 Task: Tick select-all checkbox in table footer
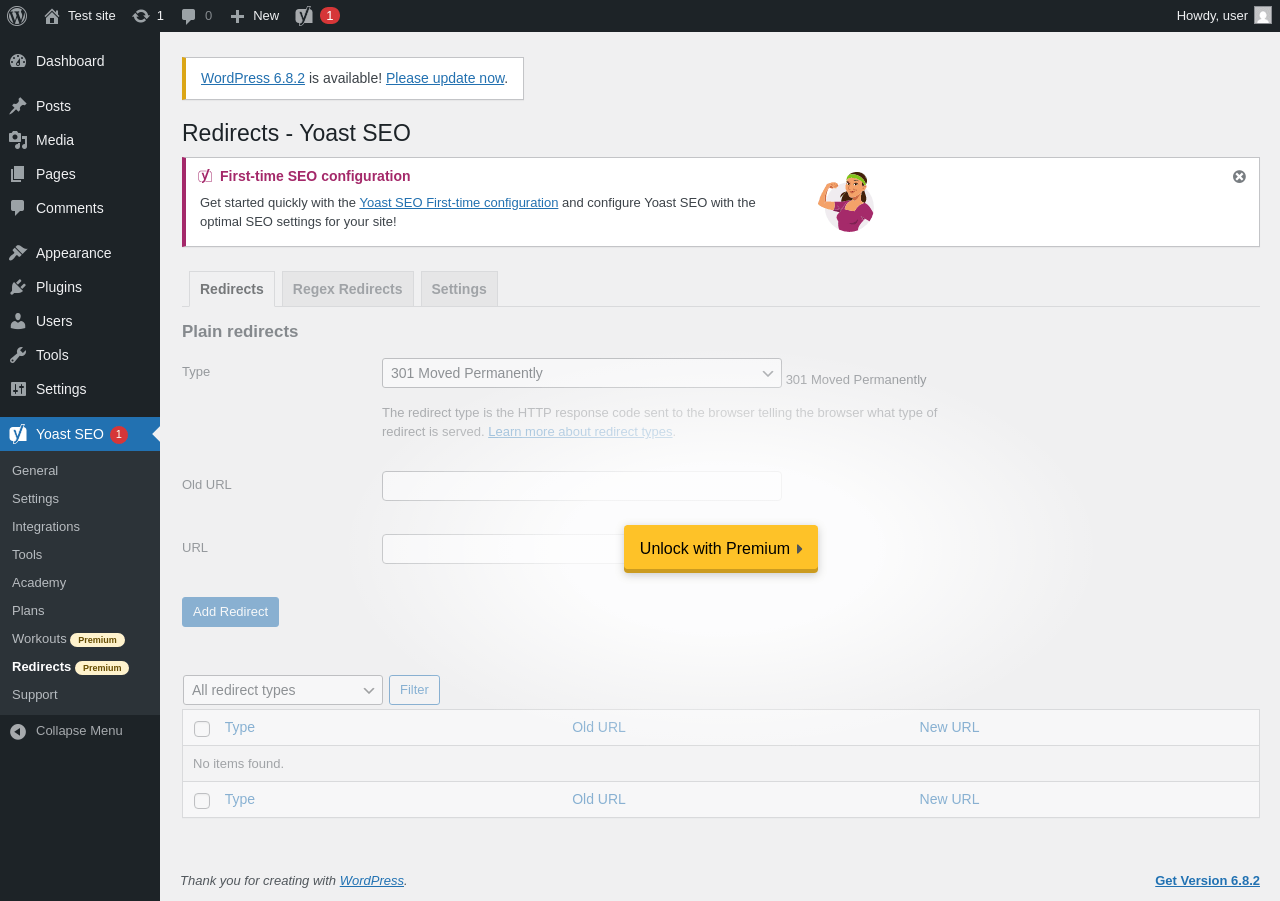point(202,801)
